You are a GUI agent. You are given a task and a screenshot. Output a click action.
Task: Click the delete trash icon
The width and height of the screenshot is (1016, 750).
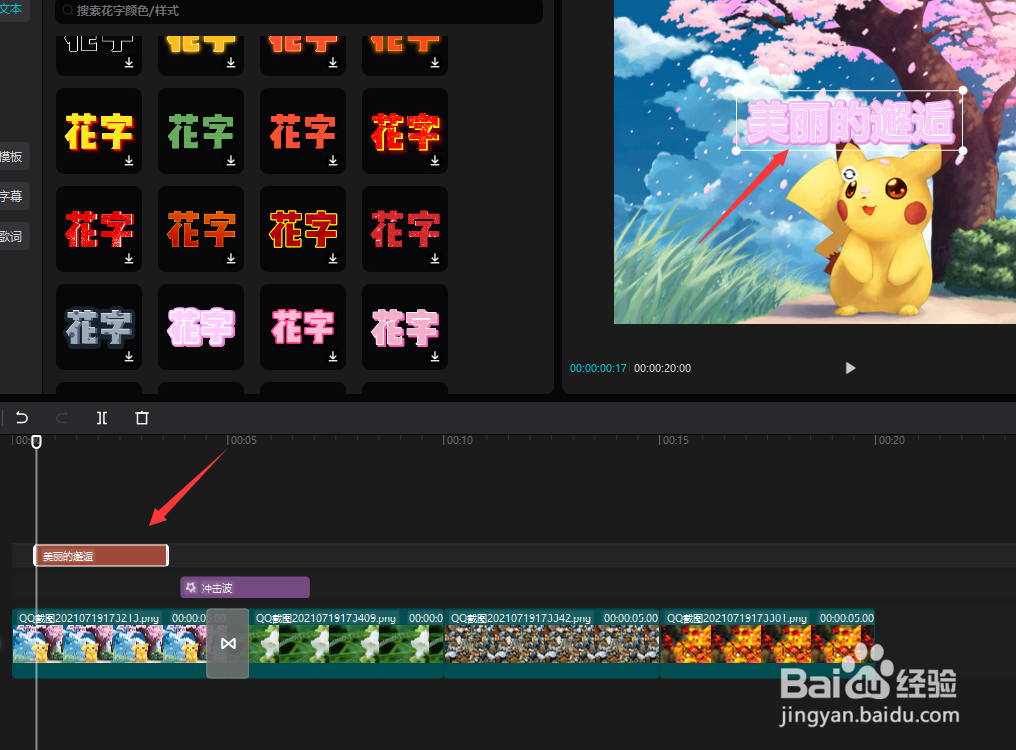point(142,417)
